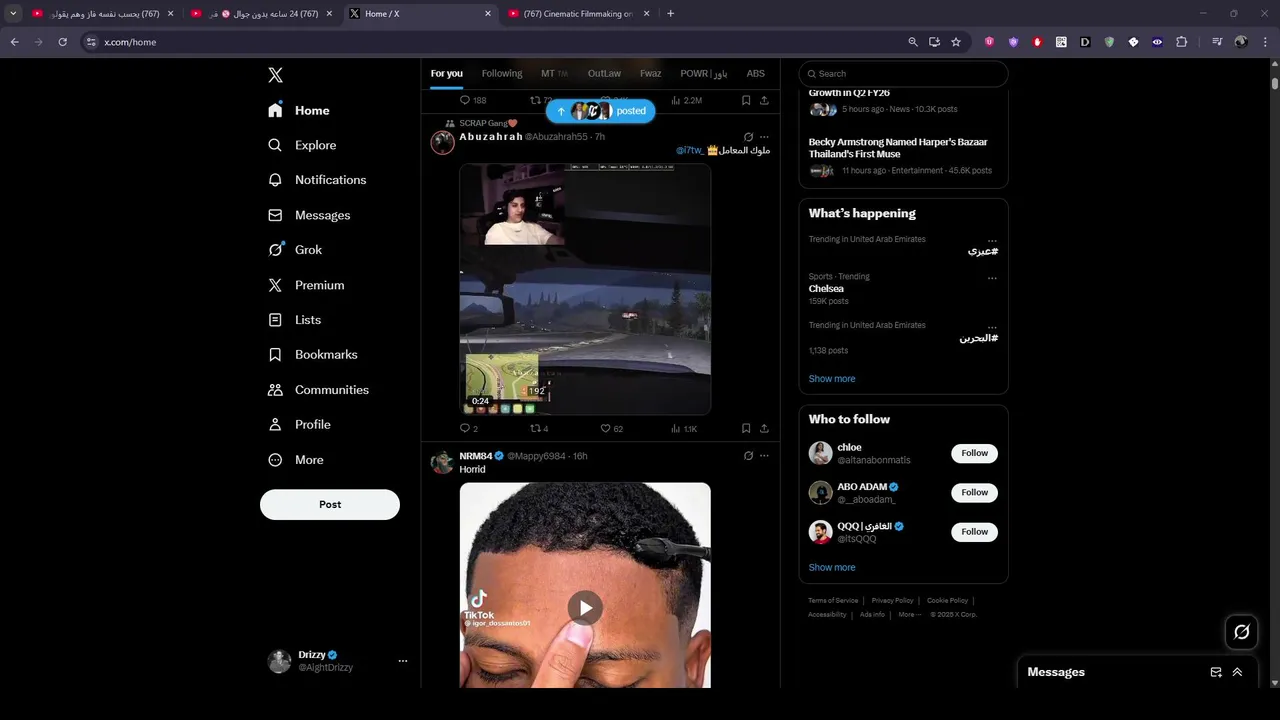Open Home from the left sidebar
Image resolution: width=1280 pixels, height=720 pixels.
tap(299, 110)
